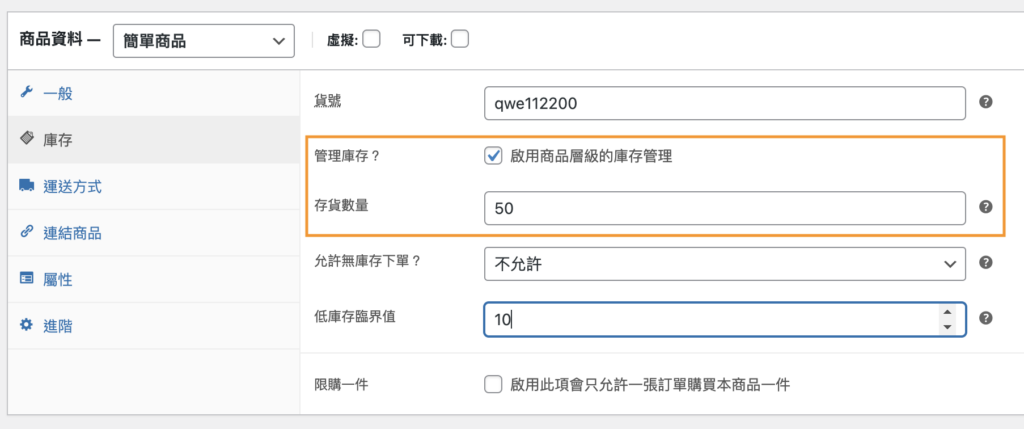
Task: Open the 進階 tab
Action: (153, 326)
